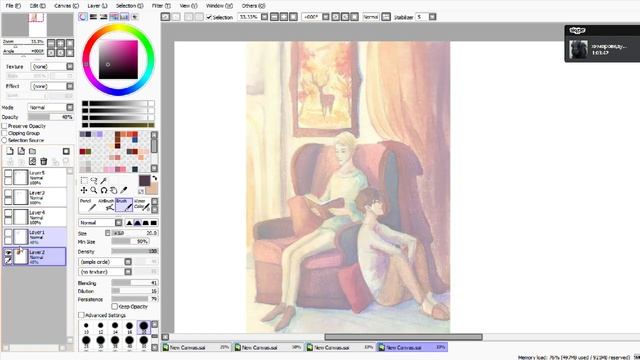Hide Layer2 using its eye icon
The height and width of the screenshot is (360, 640).
8,253
